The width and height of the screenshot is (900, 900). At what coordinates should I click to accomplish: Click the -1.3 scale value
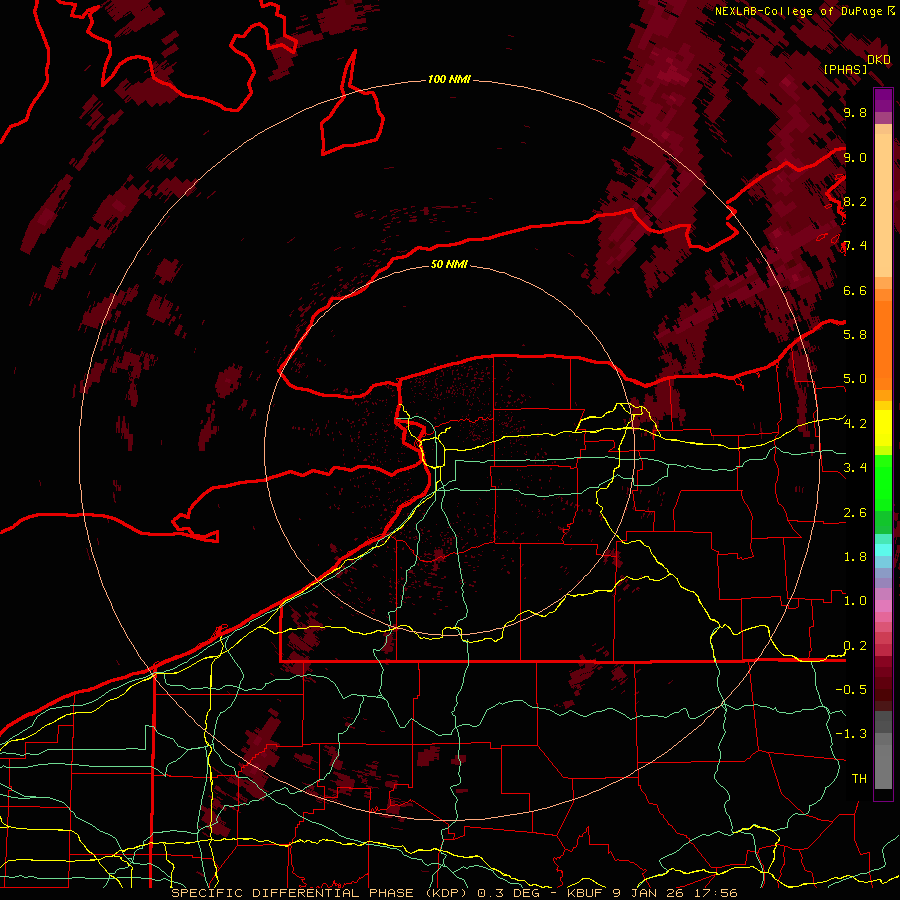(851, 734)
